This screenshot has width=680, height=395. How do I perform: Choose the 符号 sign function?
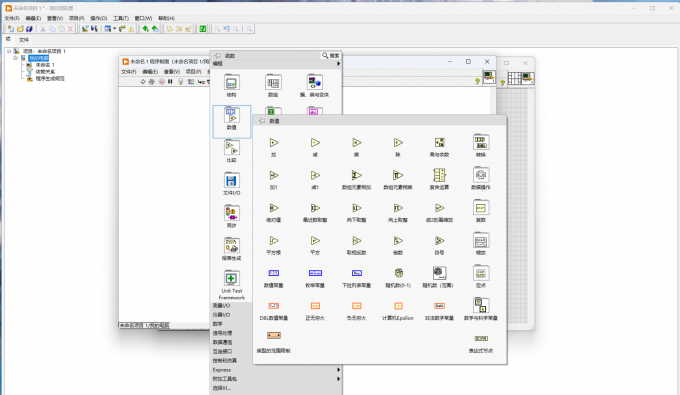coord(439,241)
